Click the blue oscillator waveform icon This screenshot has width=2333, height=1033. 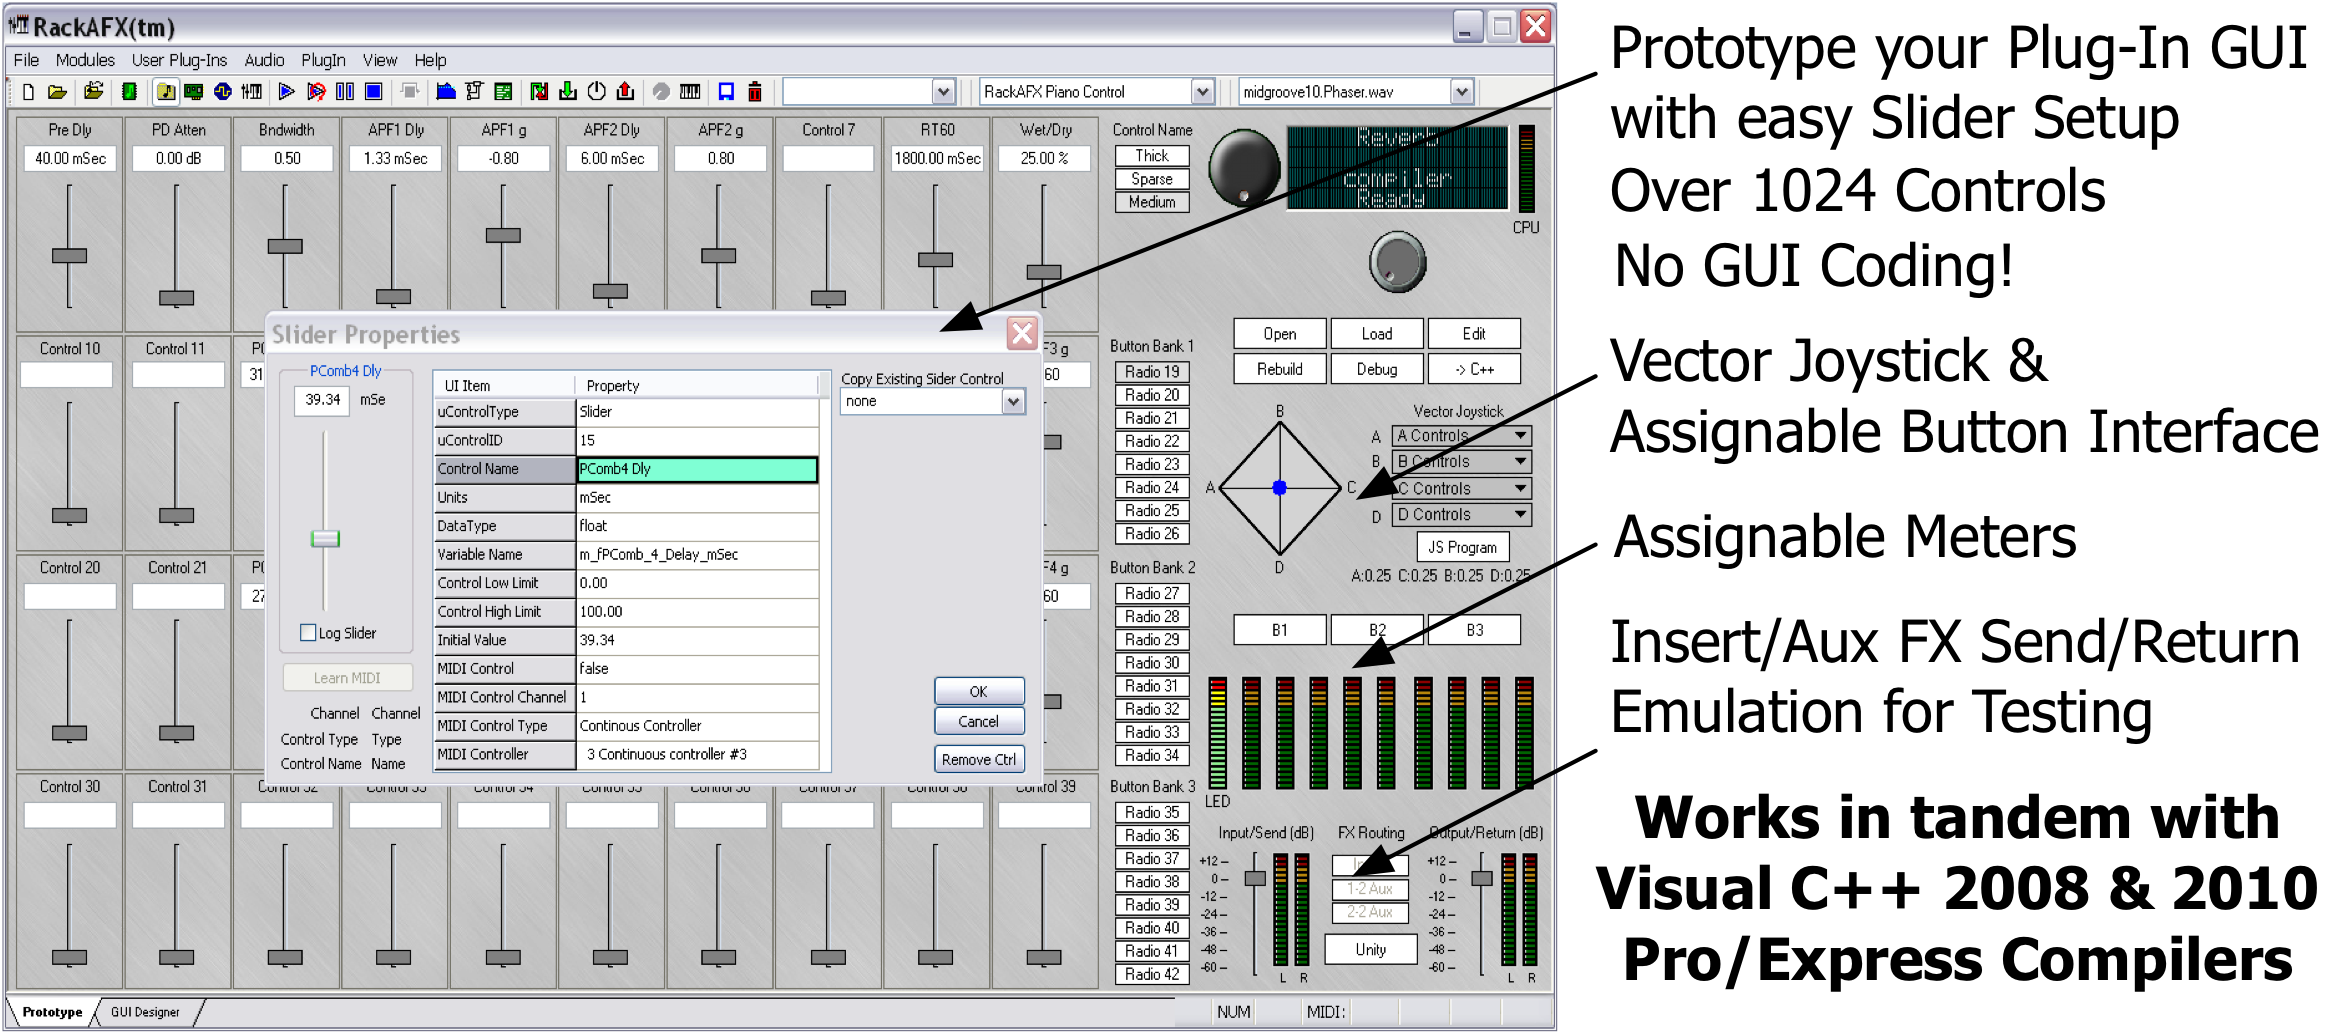(223, 92)
